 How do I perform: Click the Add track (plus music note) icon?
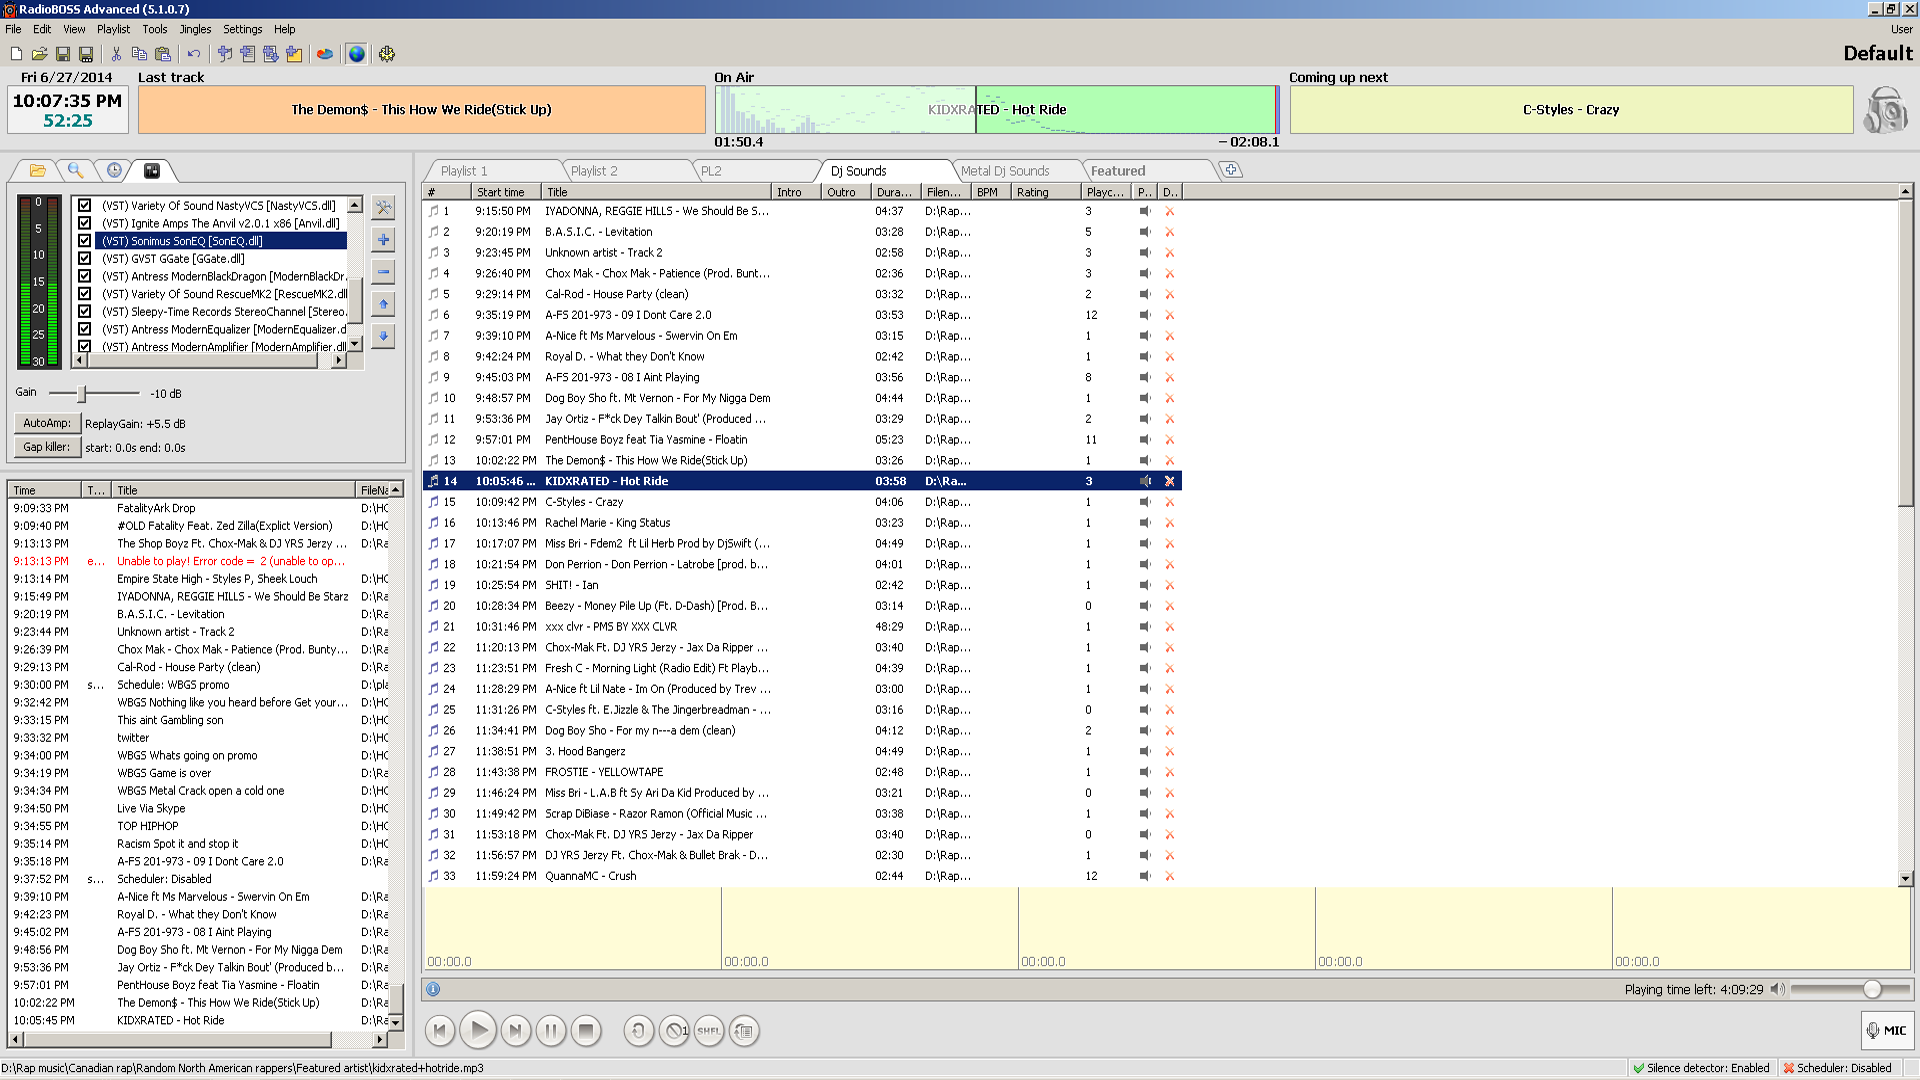225,54
